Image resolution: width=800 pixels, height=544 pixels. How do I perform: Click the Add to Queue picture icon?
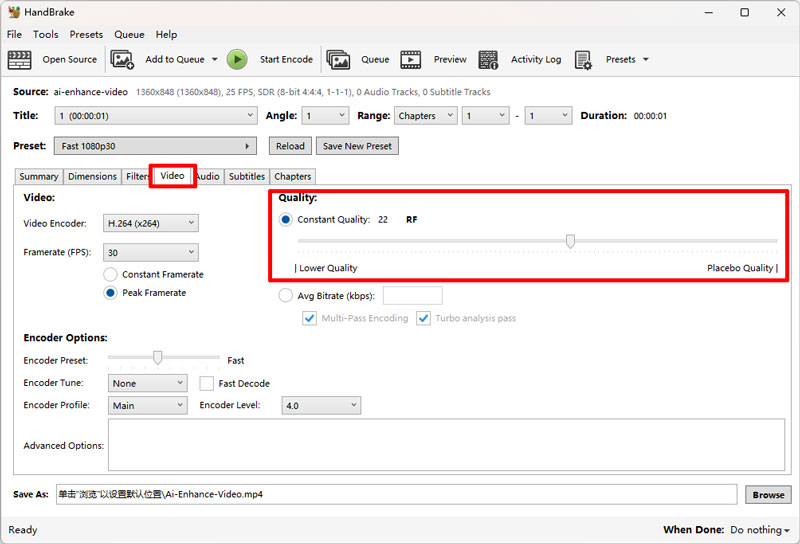point(122,60)
